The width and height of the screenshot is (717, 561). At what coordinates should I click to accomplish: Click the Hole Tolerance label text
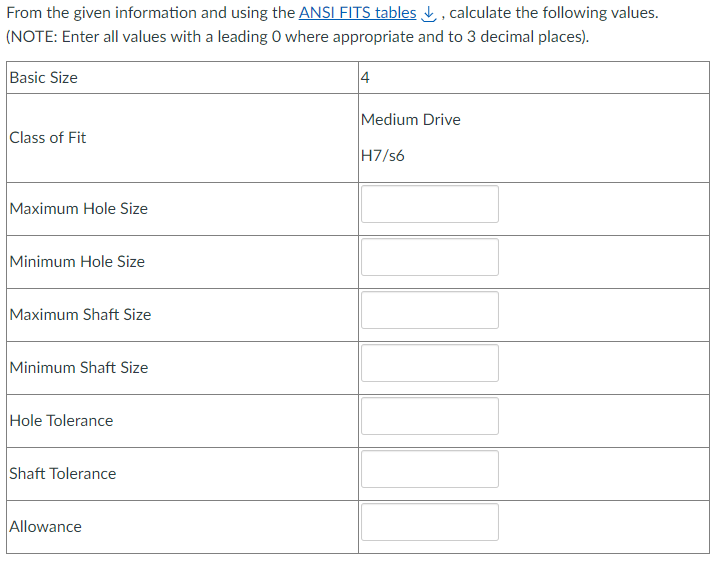[x=61, y=421]
